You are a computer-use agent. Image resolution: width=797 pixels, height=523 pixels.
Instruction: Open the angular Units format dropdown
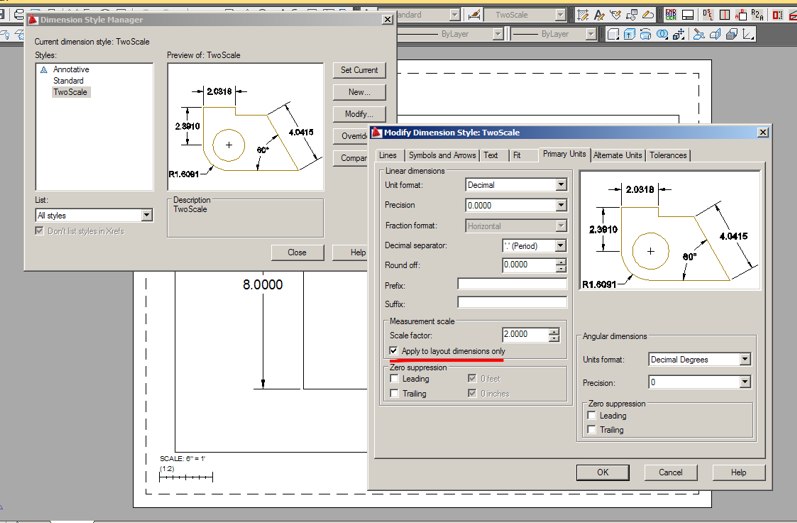pyautogui.click(x=745, y=359)
